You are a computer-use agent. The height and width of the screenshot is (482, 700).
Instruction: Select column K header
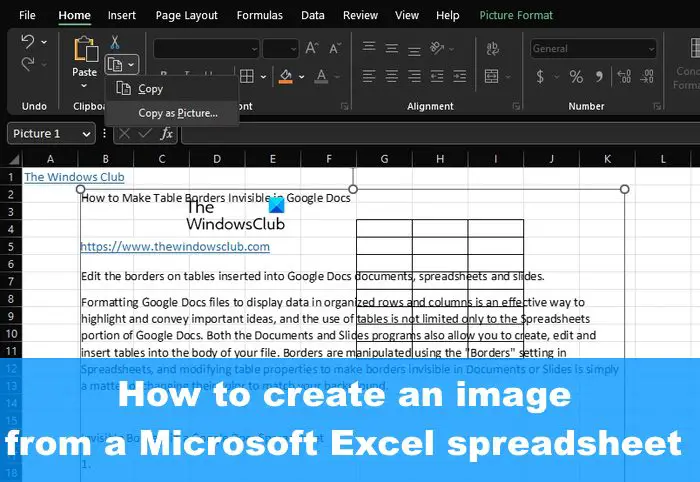pyautogui.click(x=608, y=159)
